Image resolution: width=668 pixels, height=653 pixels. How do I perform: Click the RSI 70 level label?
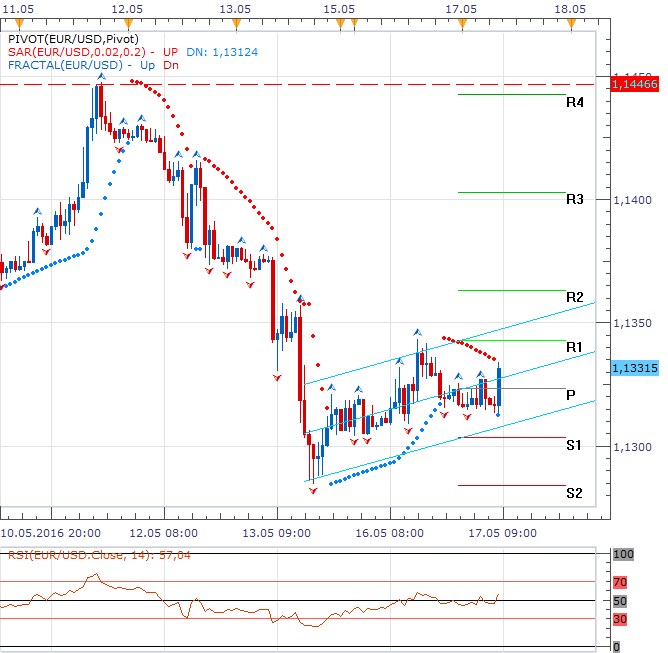pos(620,582)
